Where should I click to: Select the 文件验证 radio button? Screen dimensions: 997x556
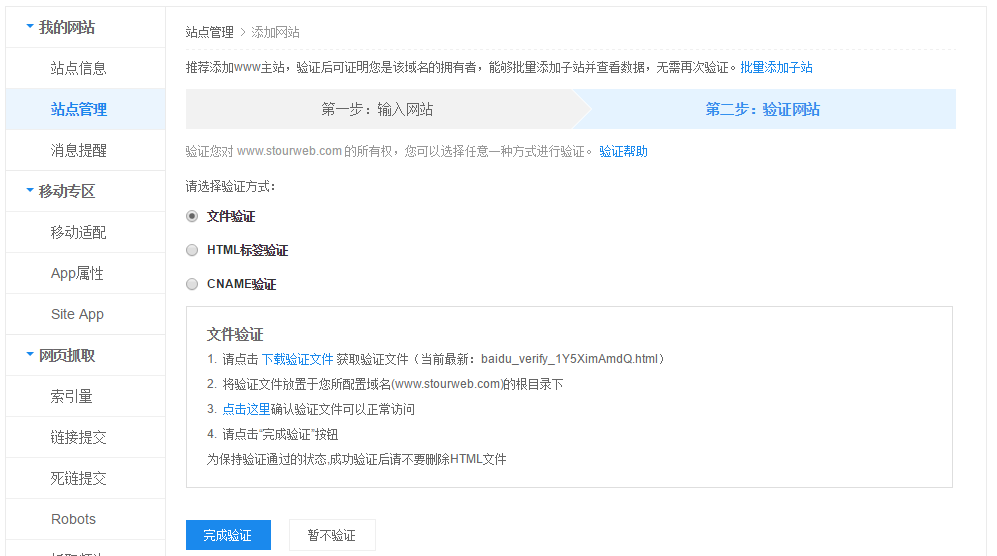coord(192,216)
